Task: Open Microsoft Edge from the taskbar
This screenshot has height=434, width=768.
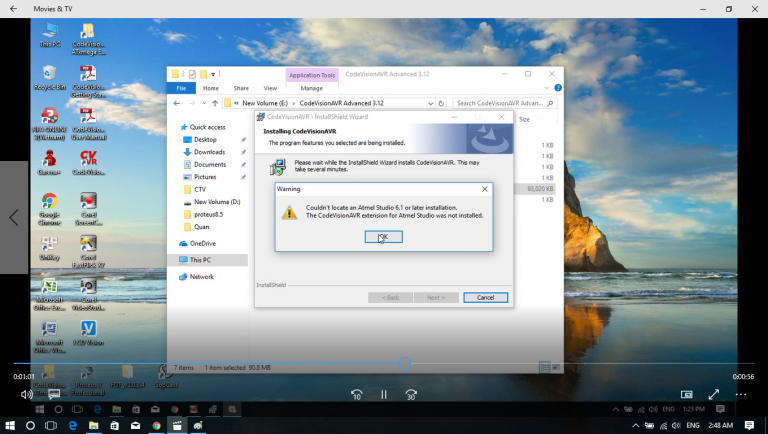Action: coord(72,425)
